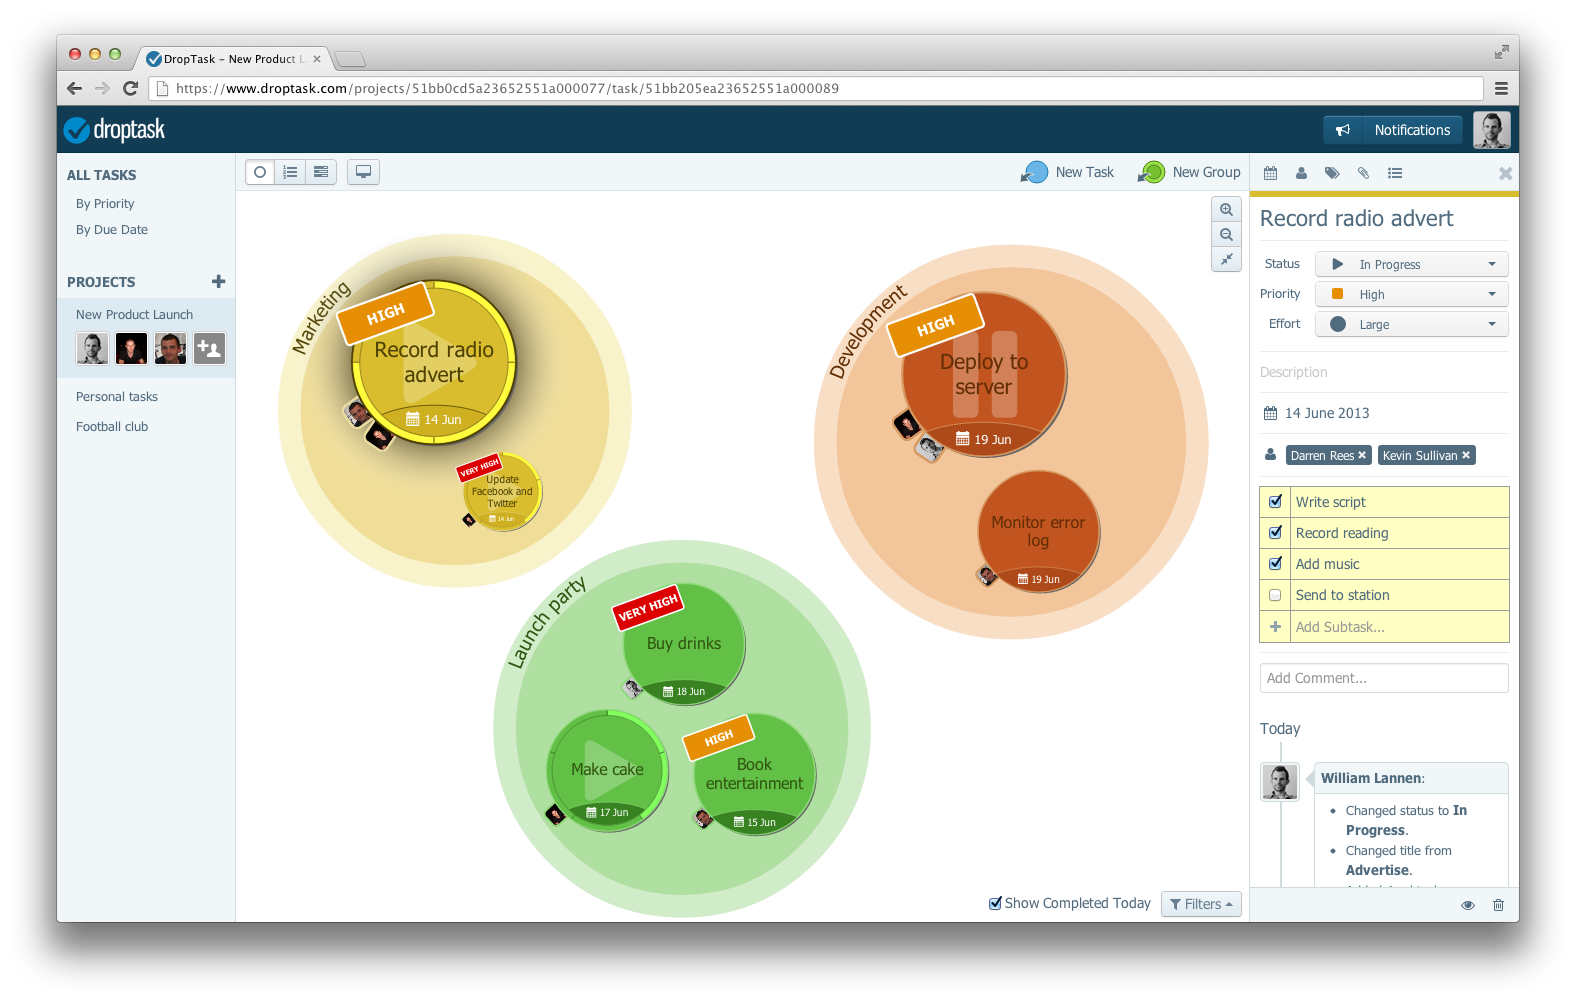
Task: Click the Chrome menu icon
Action: [x=1501, y=88]
